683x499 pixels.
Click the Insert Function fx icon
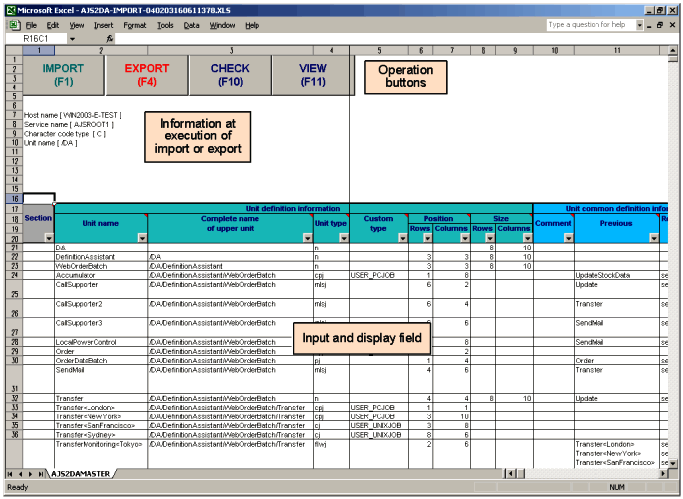coord(109,38)
